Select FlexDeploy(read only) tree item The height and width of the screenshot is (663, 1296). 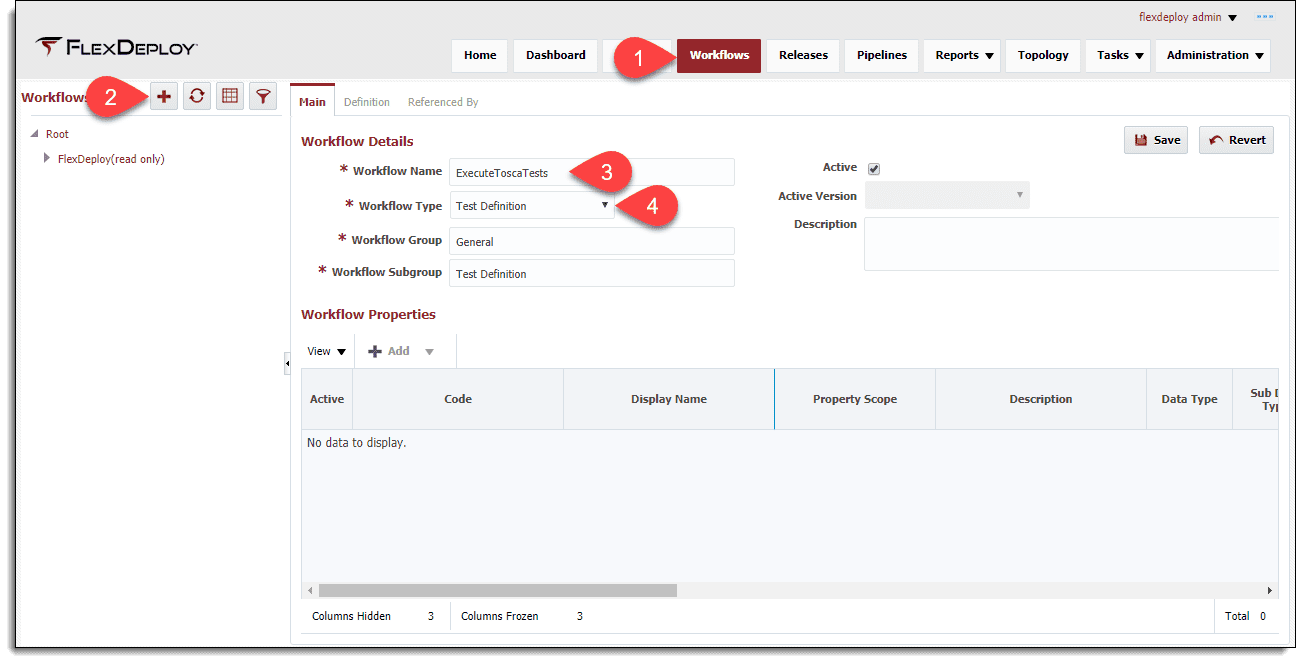[x=111, y=159]
